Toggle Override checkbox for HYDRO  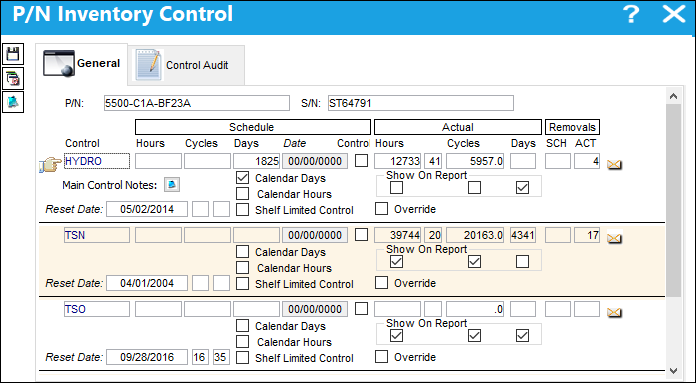coord(381,209)
